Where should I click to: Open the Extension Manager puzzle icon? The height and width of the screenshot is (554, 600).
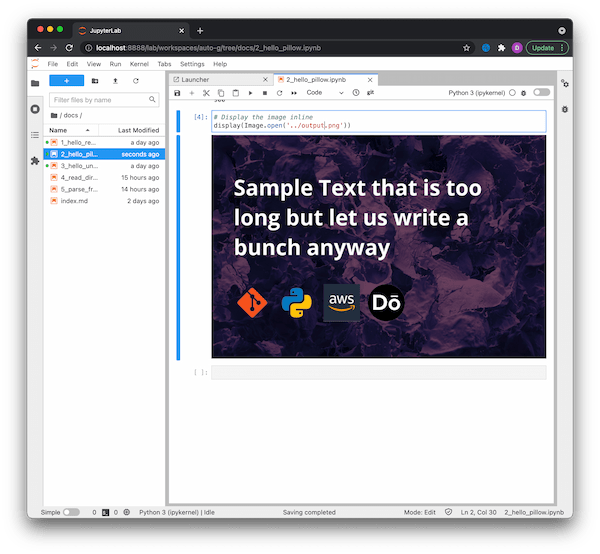click(x=35, y=160)
